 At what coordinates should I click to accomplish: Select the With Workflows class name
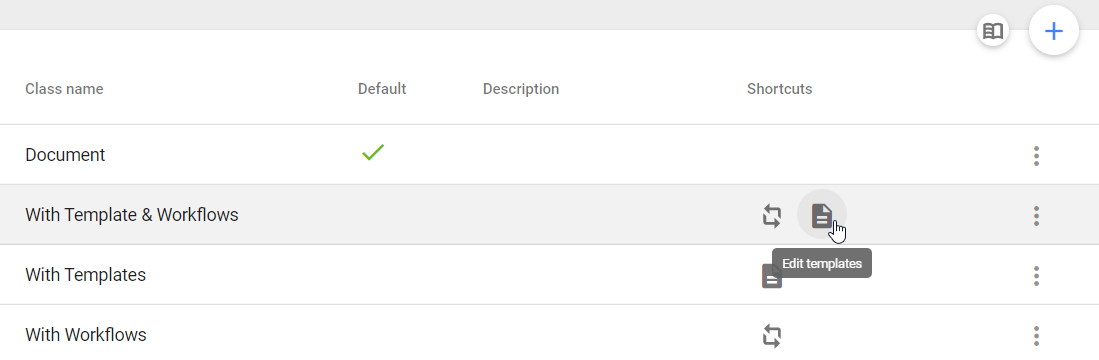86,335
